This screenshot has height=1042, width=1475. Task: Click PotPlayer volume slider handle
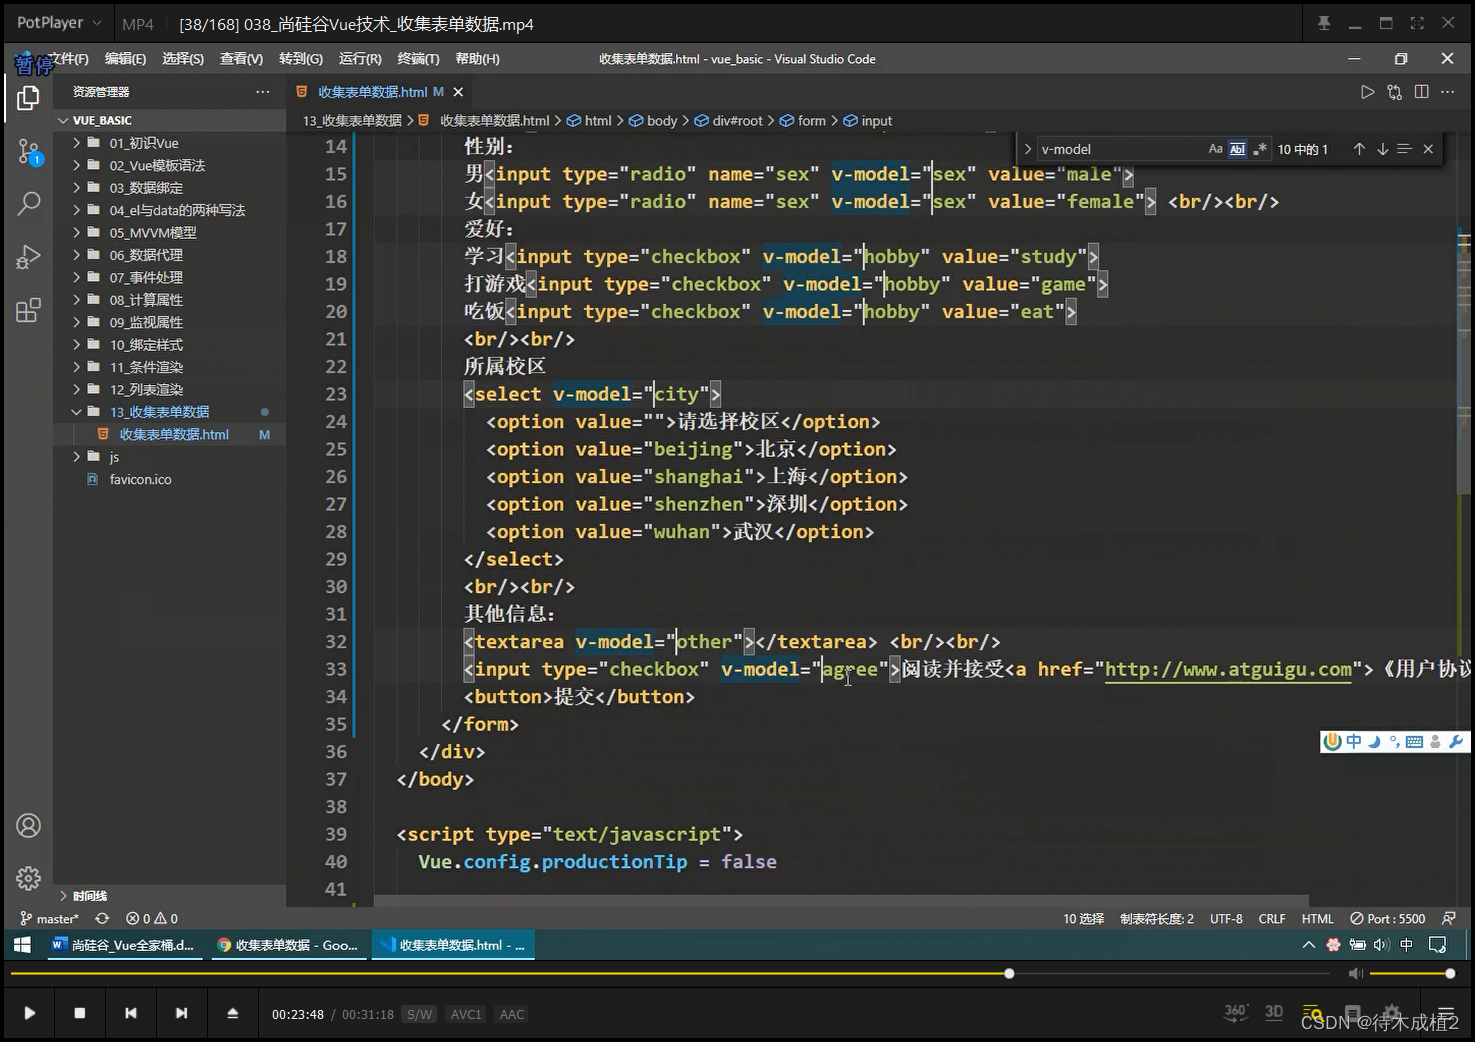(x=1450, y=973)
